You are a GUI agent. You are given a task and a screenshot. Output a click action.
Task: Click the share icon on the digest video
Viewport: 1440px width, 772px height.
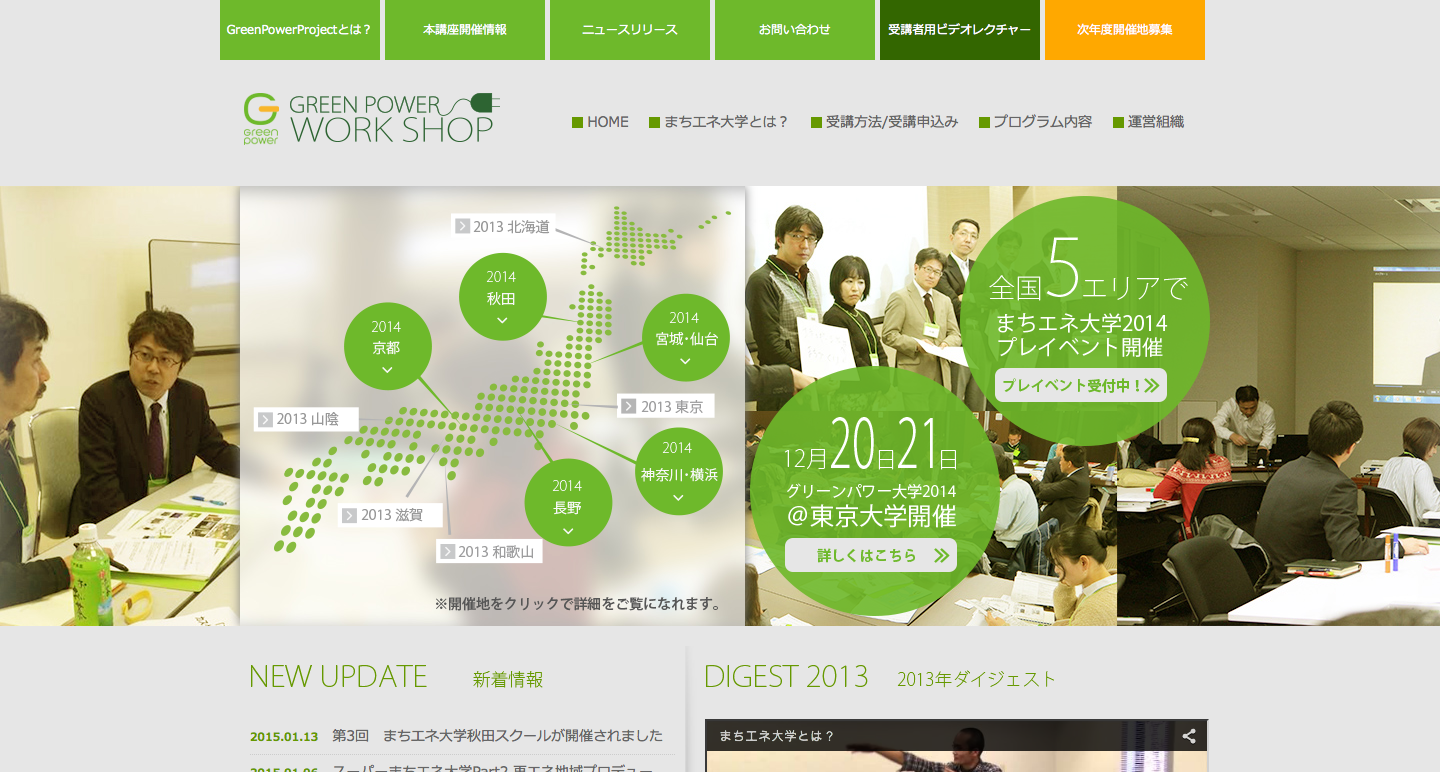pos(1189,735)
